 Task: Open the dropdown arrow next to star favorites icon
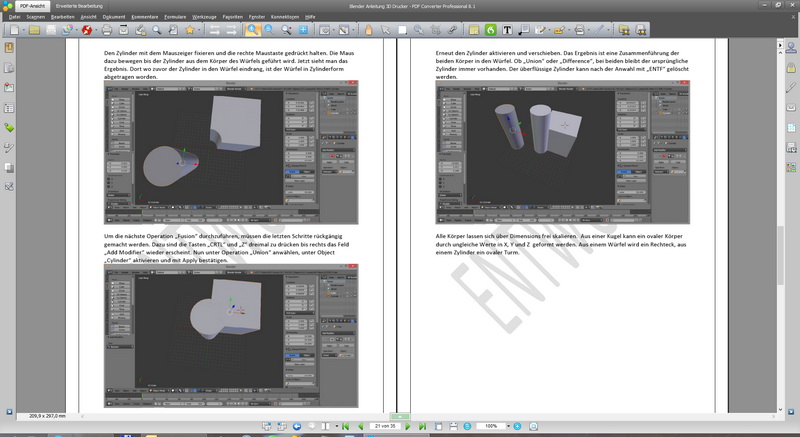point(199,31)
